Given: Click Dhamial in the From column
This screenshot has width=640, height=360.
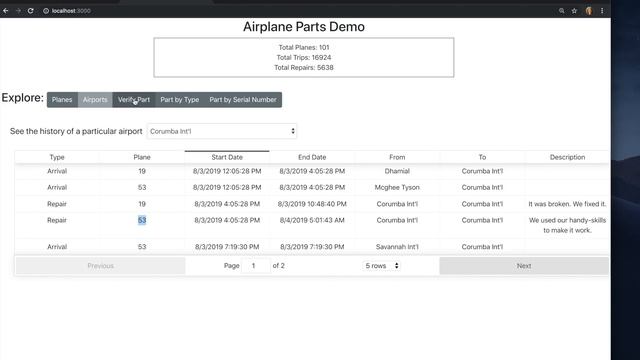Looking at the screenshot, I should point(397,171).
